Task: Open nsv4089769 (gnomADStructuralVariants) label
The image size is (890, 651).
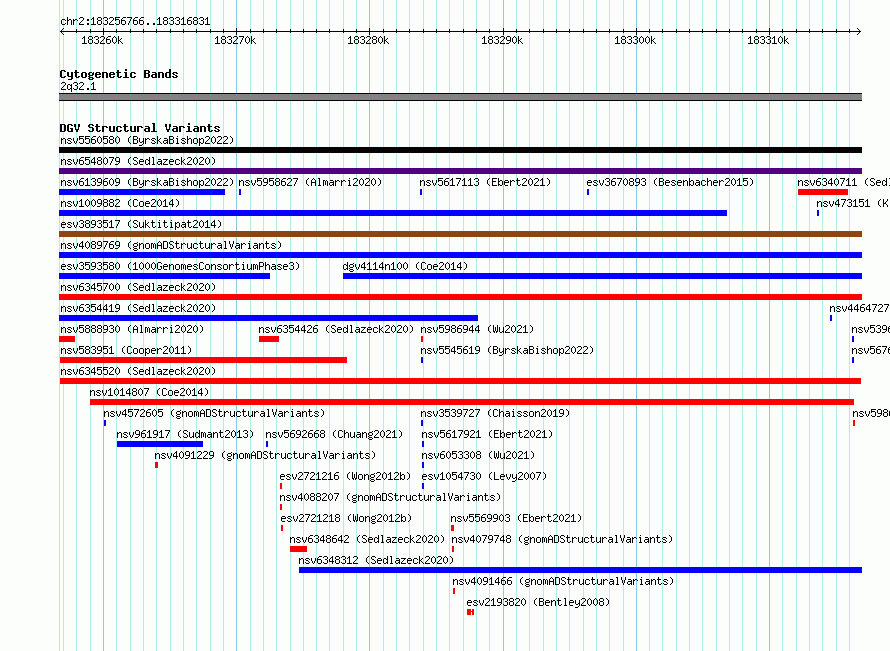Action: (171, 245)
